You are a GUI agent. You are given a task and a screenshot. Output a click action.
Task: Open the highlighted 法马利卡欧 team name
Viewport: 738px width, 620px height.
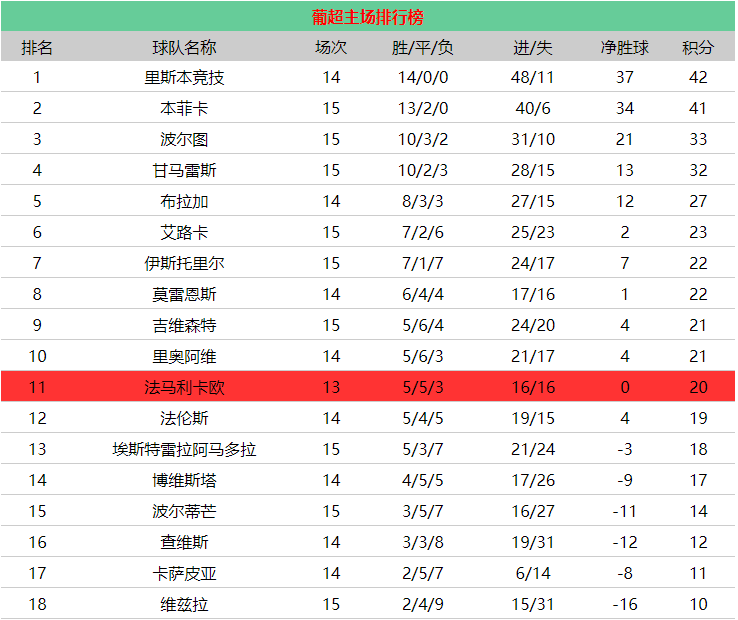184,388
